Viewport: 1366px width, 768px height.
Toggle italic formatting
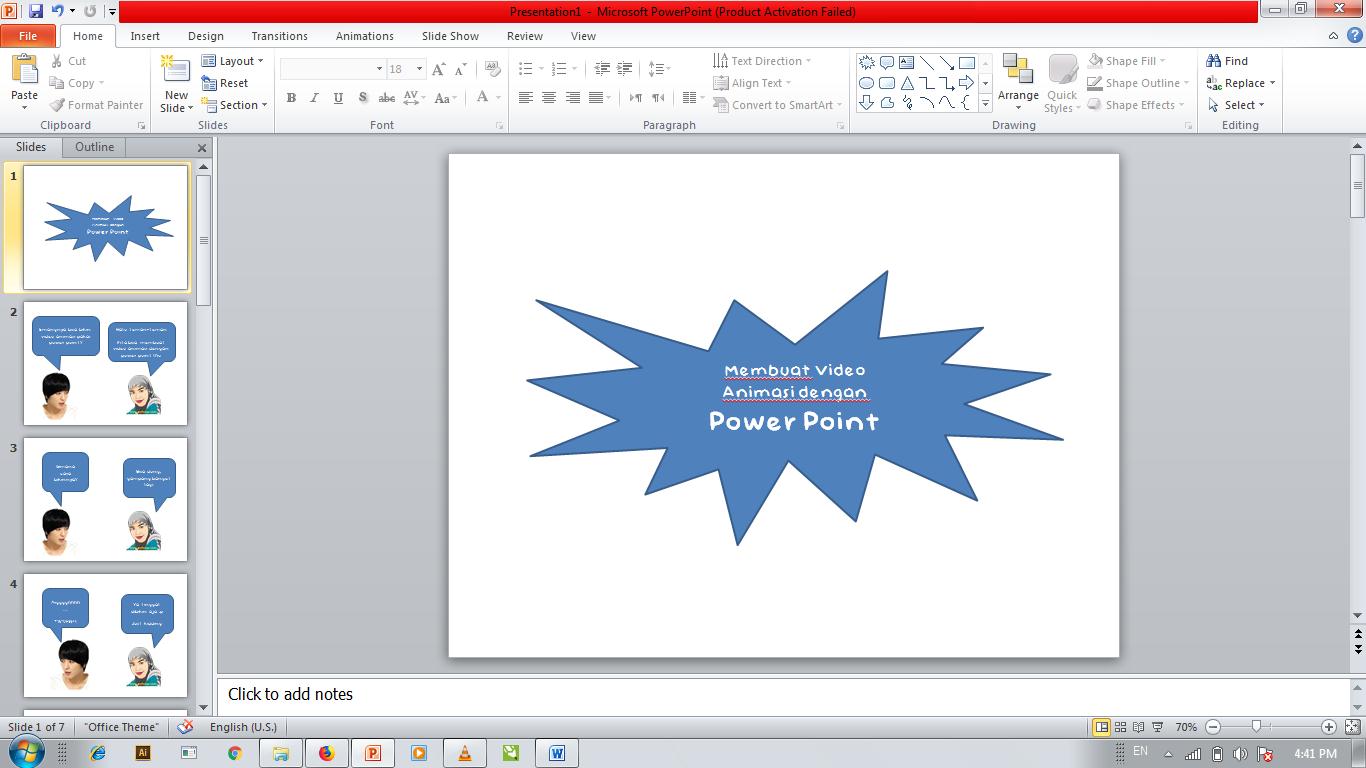coord(314,98)
